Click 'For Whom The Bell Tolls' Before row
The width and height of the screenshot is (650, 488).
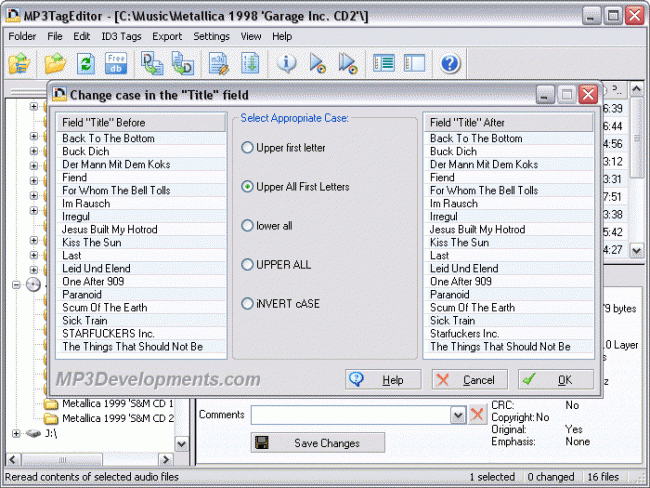coord(141,190)
